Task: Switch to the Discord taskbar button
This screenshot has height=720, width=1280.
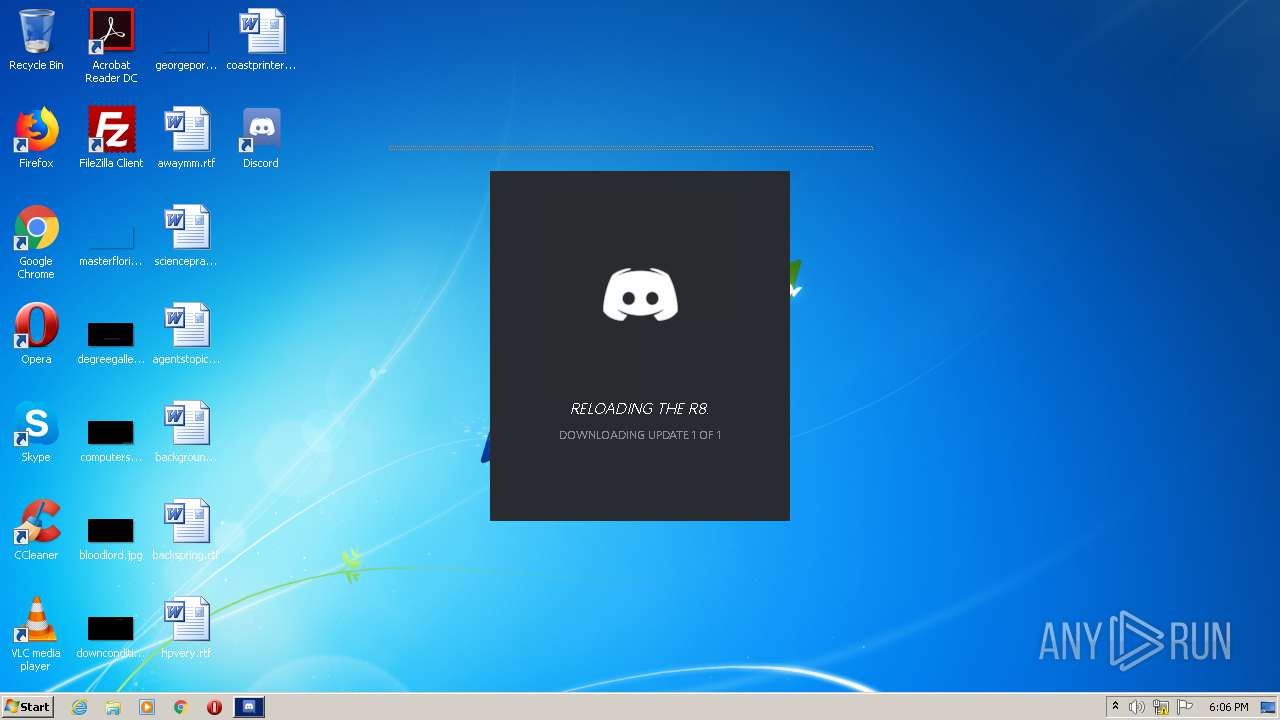Action: point(249,707)
